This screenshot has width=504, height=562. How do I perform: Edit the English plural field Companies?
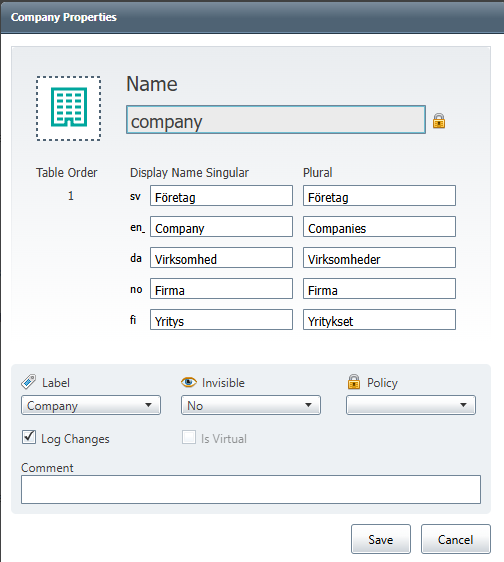point(379,227)
